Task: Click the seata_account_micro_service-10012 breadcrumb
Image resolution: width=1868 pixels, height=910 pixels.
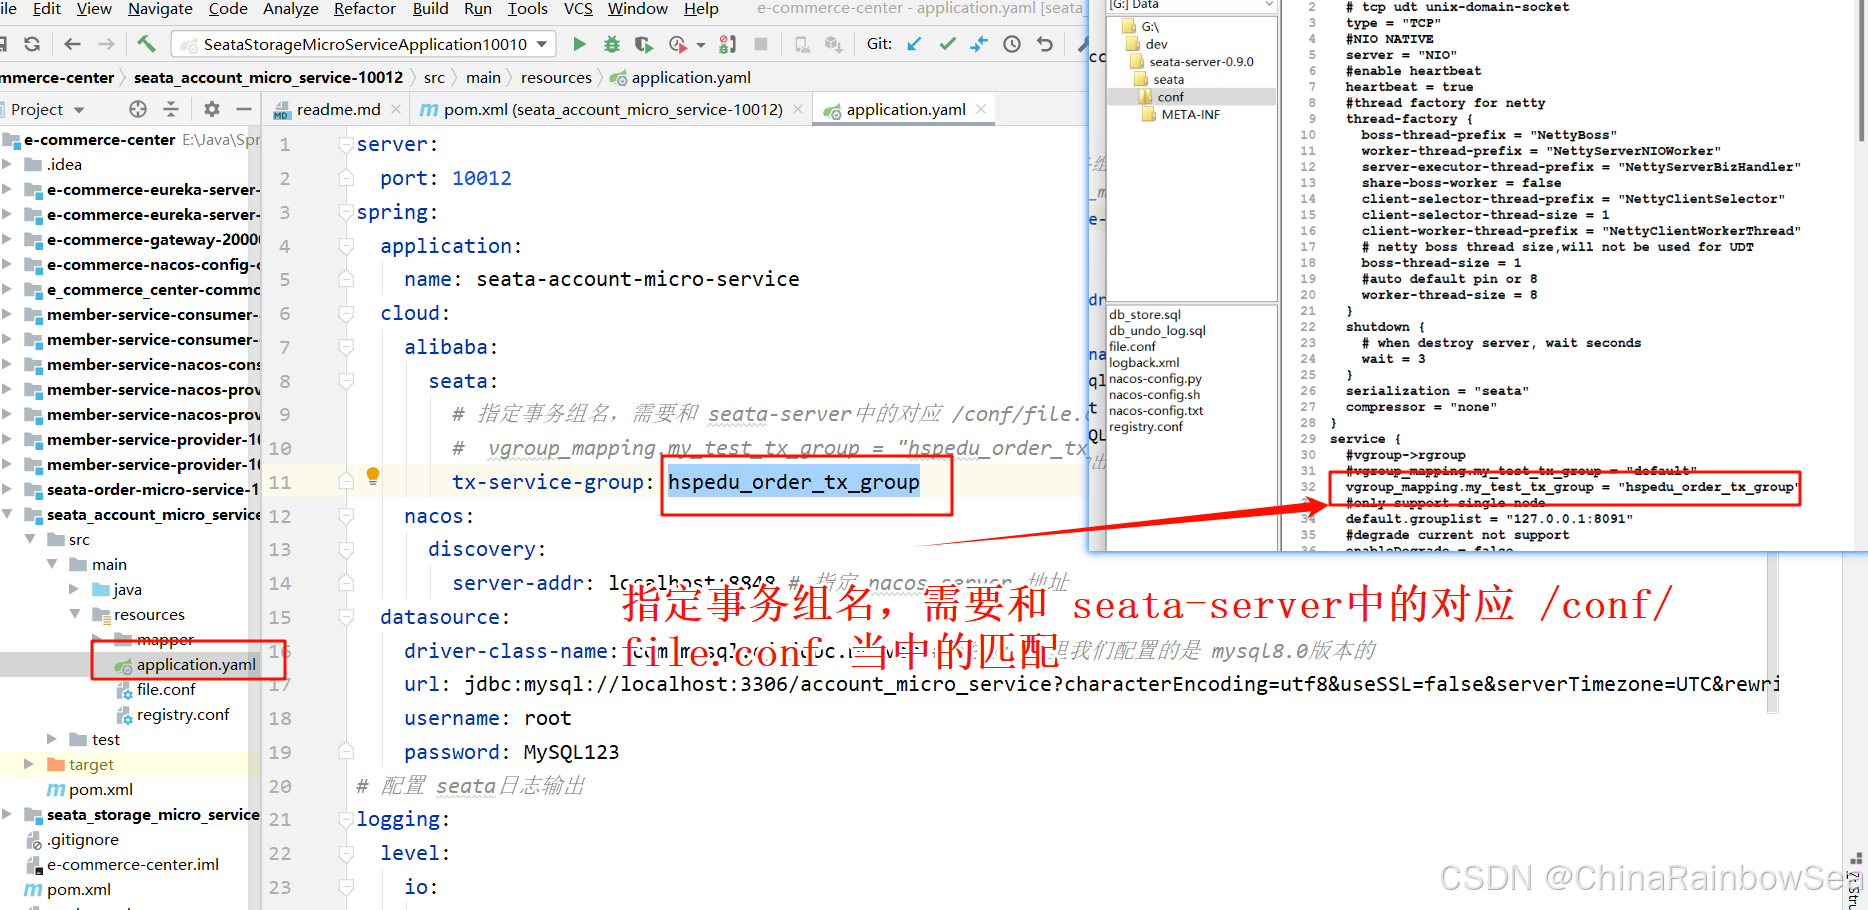Action: tap(268, 77)
